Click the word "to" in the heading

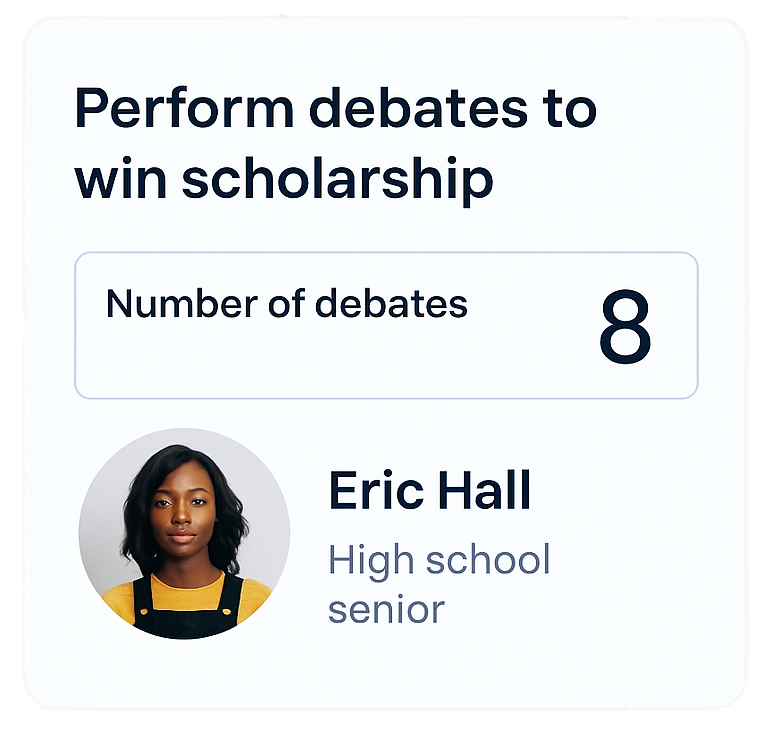573,110
